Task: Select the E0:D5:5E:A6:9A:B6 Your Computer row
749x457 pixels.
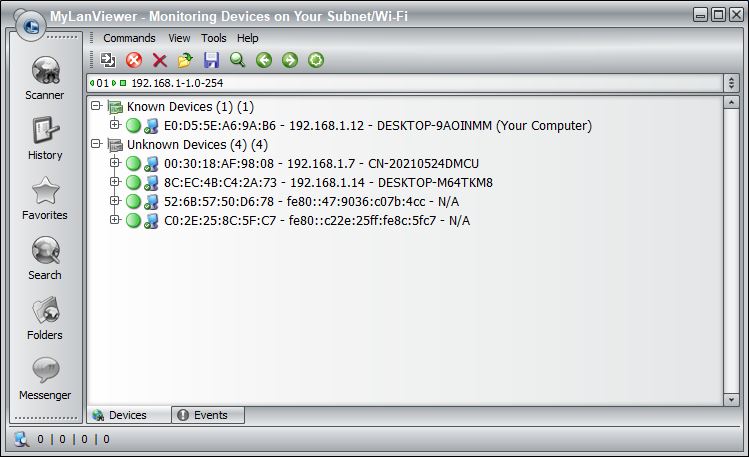Action: [x=378, y=126]
